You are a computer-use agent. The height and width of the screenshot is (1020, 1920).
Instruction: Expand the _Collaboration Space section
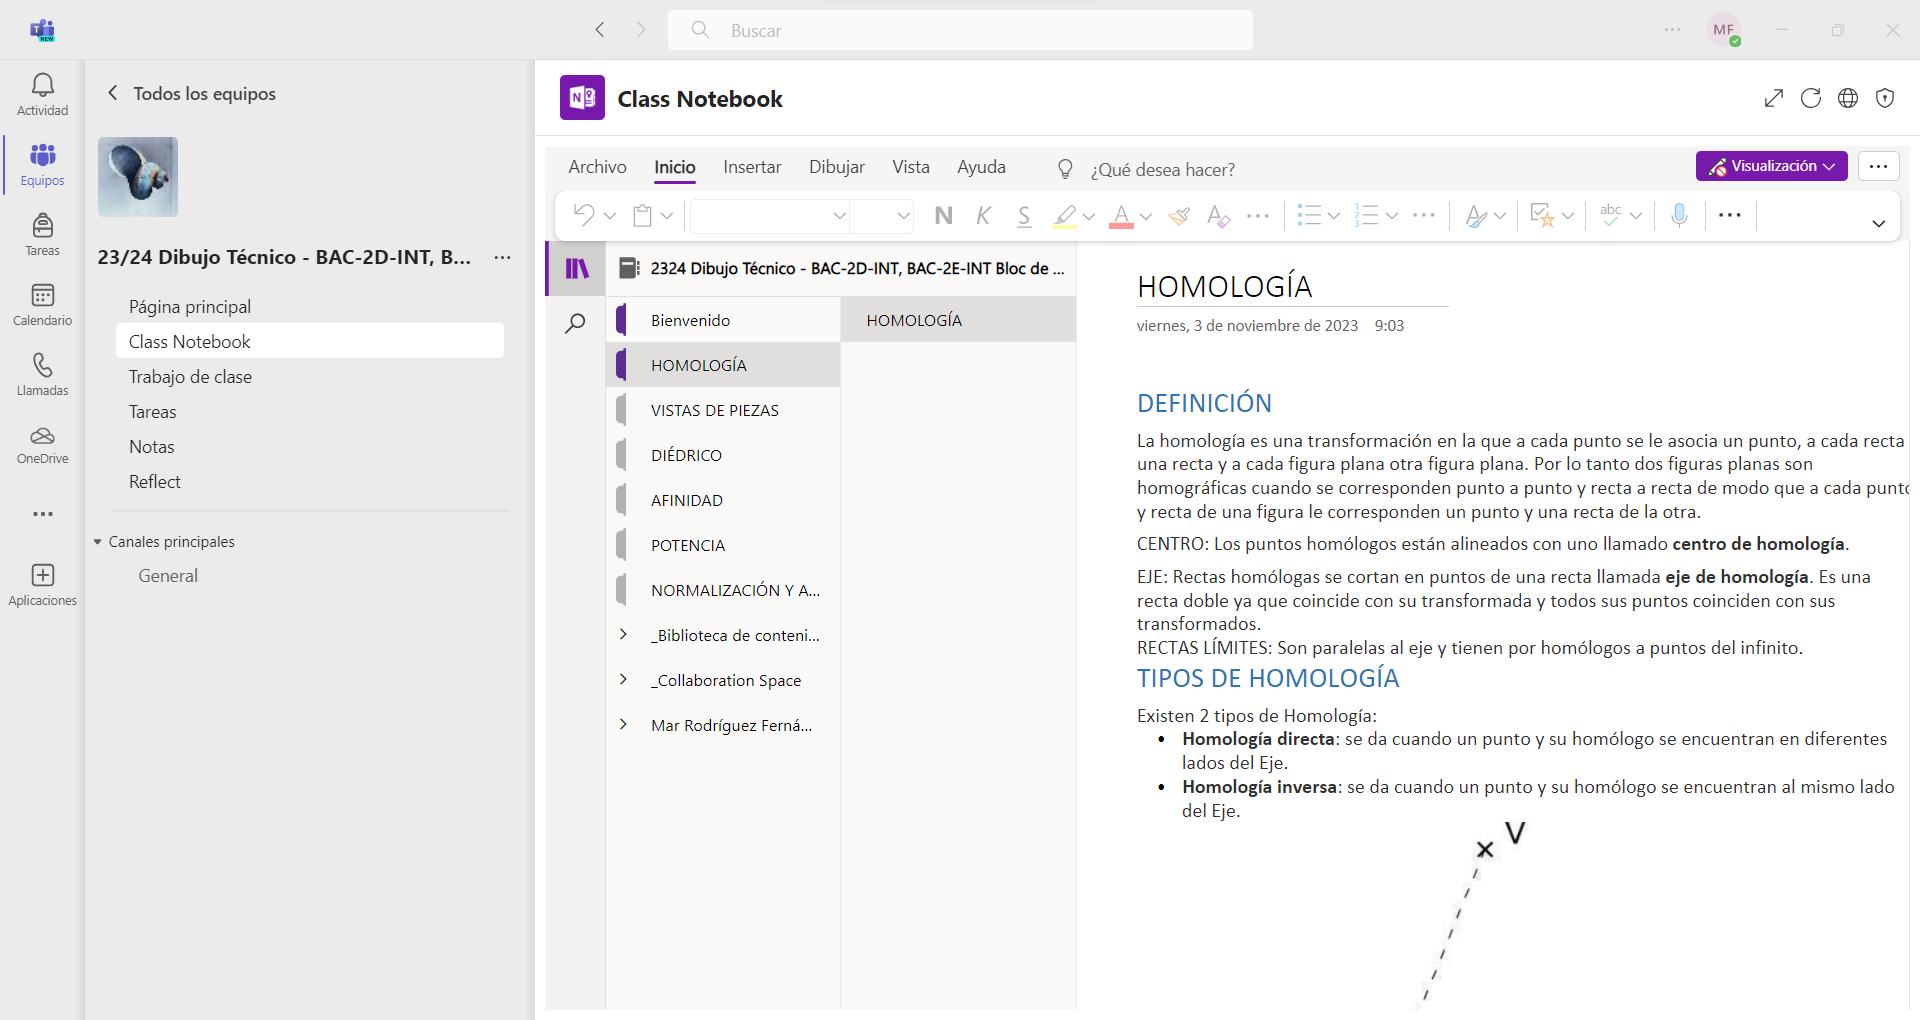click(x=624, y=680)
